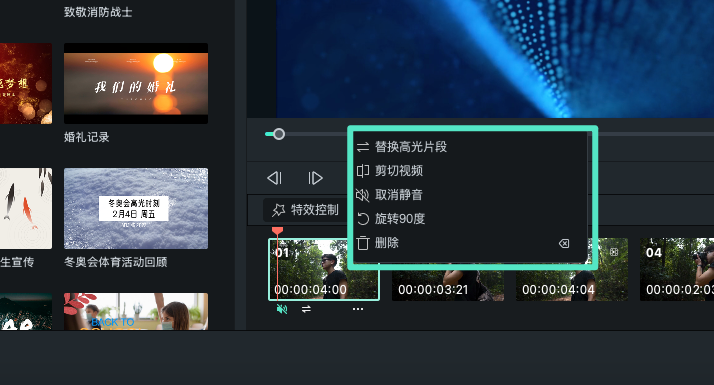
Task: Click the muted speaker icon beside 取消静音
Action: point(362,195)
